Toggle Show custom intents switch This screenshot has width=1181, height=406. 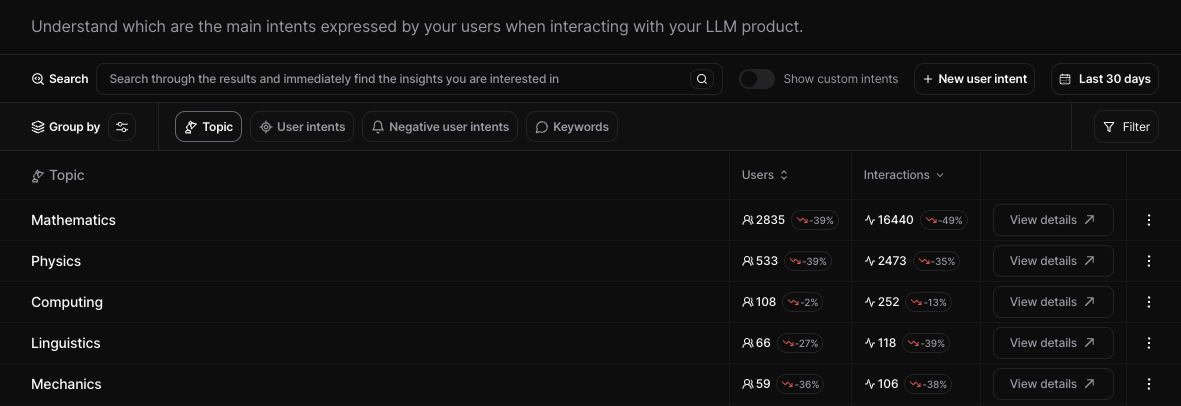pyautogui.click(x=757, y=79)
